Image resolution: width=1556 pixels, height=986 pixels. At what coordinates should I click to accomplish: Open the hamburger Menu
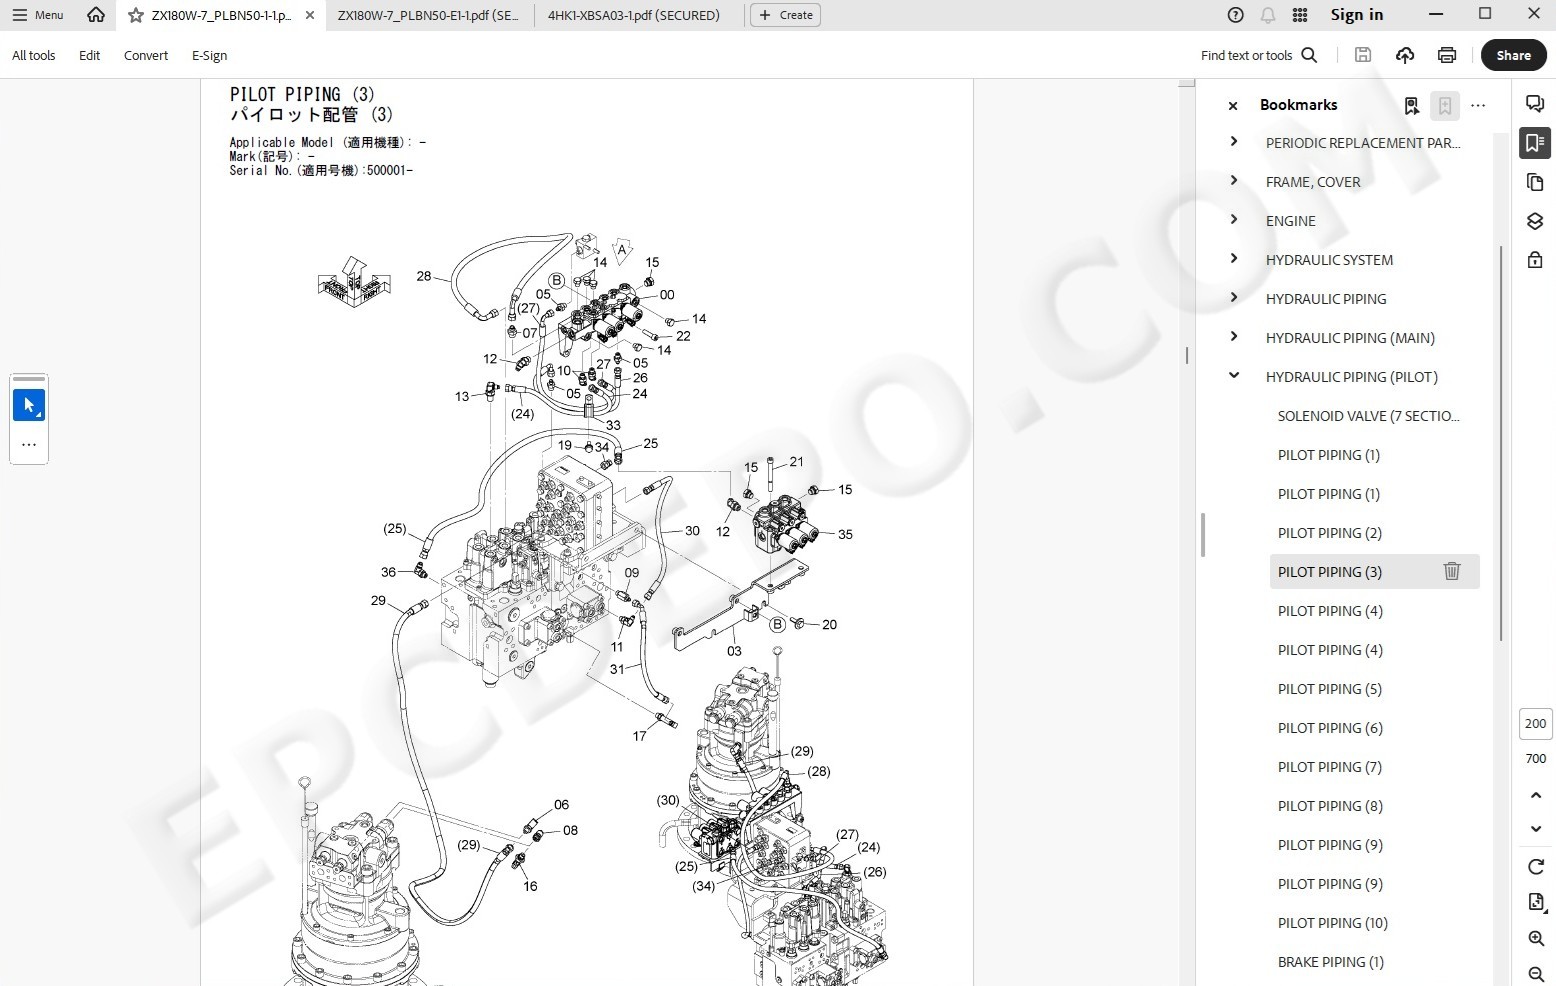coord(38,15)
